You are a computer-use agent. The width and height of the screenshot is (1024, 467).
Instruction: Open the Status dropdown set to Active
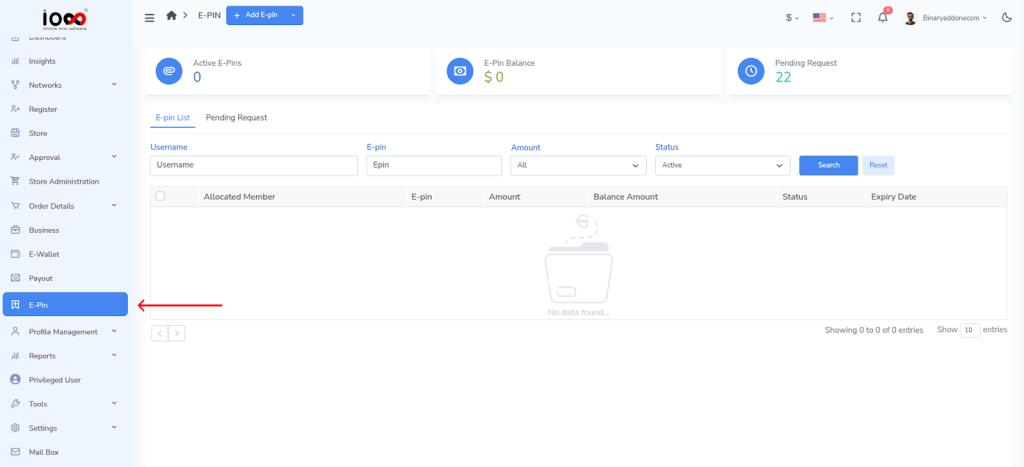pos(722,165)
